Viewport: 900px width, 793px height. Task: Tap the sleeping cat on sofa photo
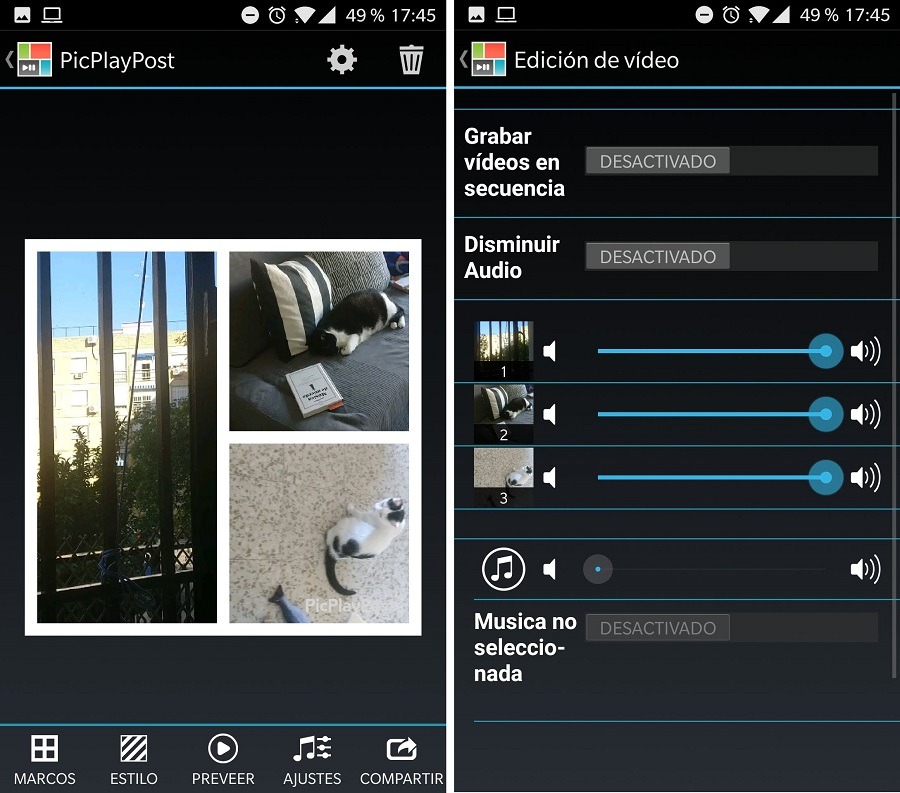coord(318,341)
